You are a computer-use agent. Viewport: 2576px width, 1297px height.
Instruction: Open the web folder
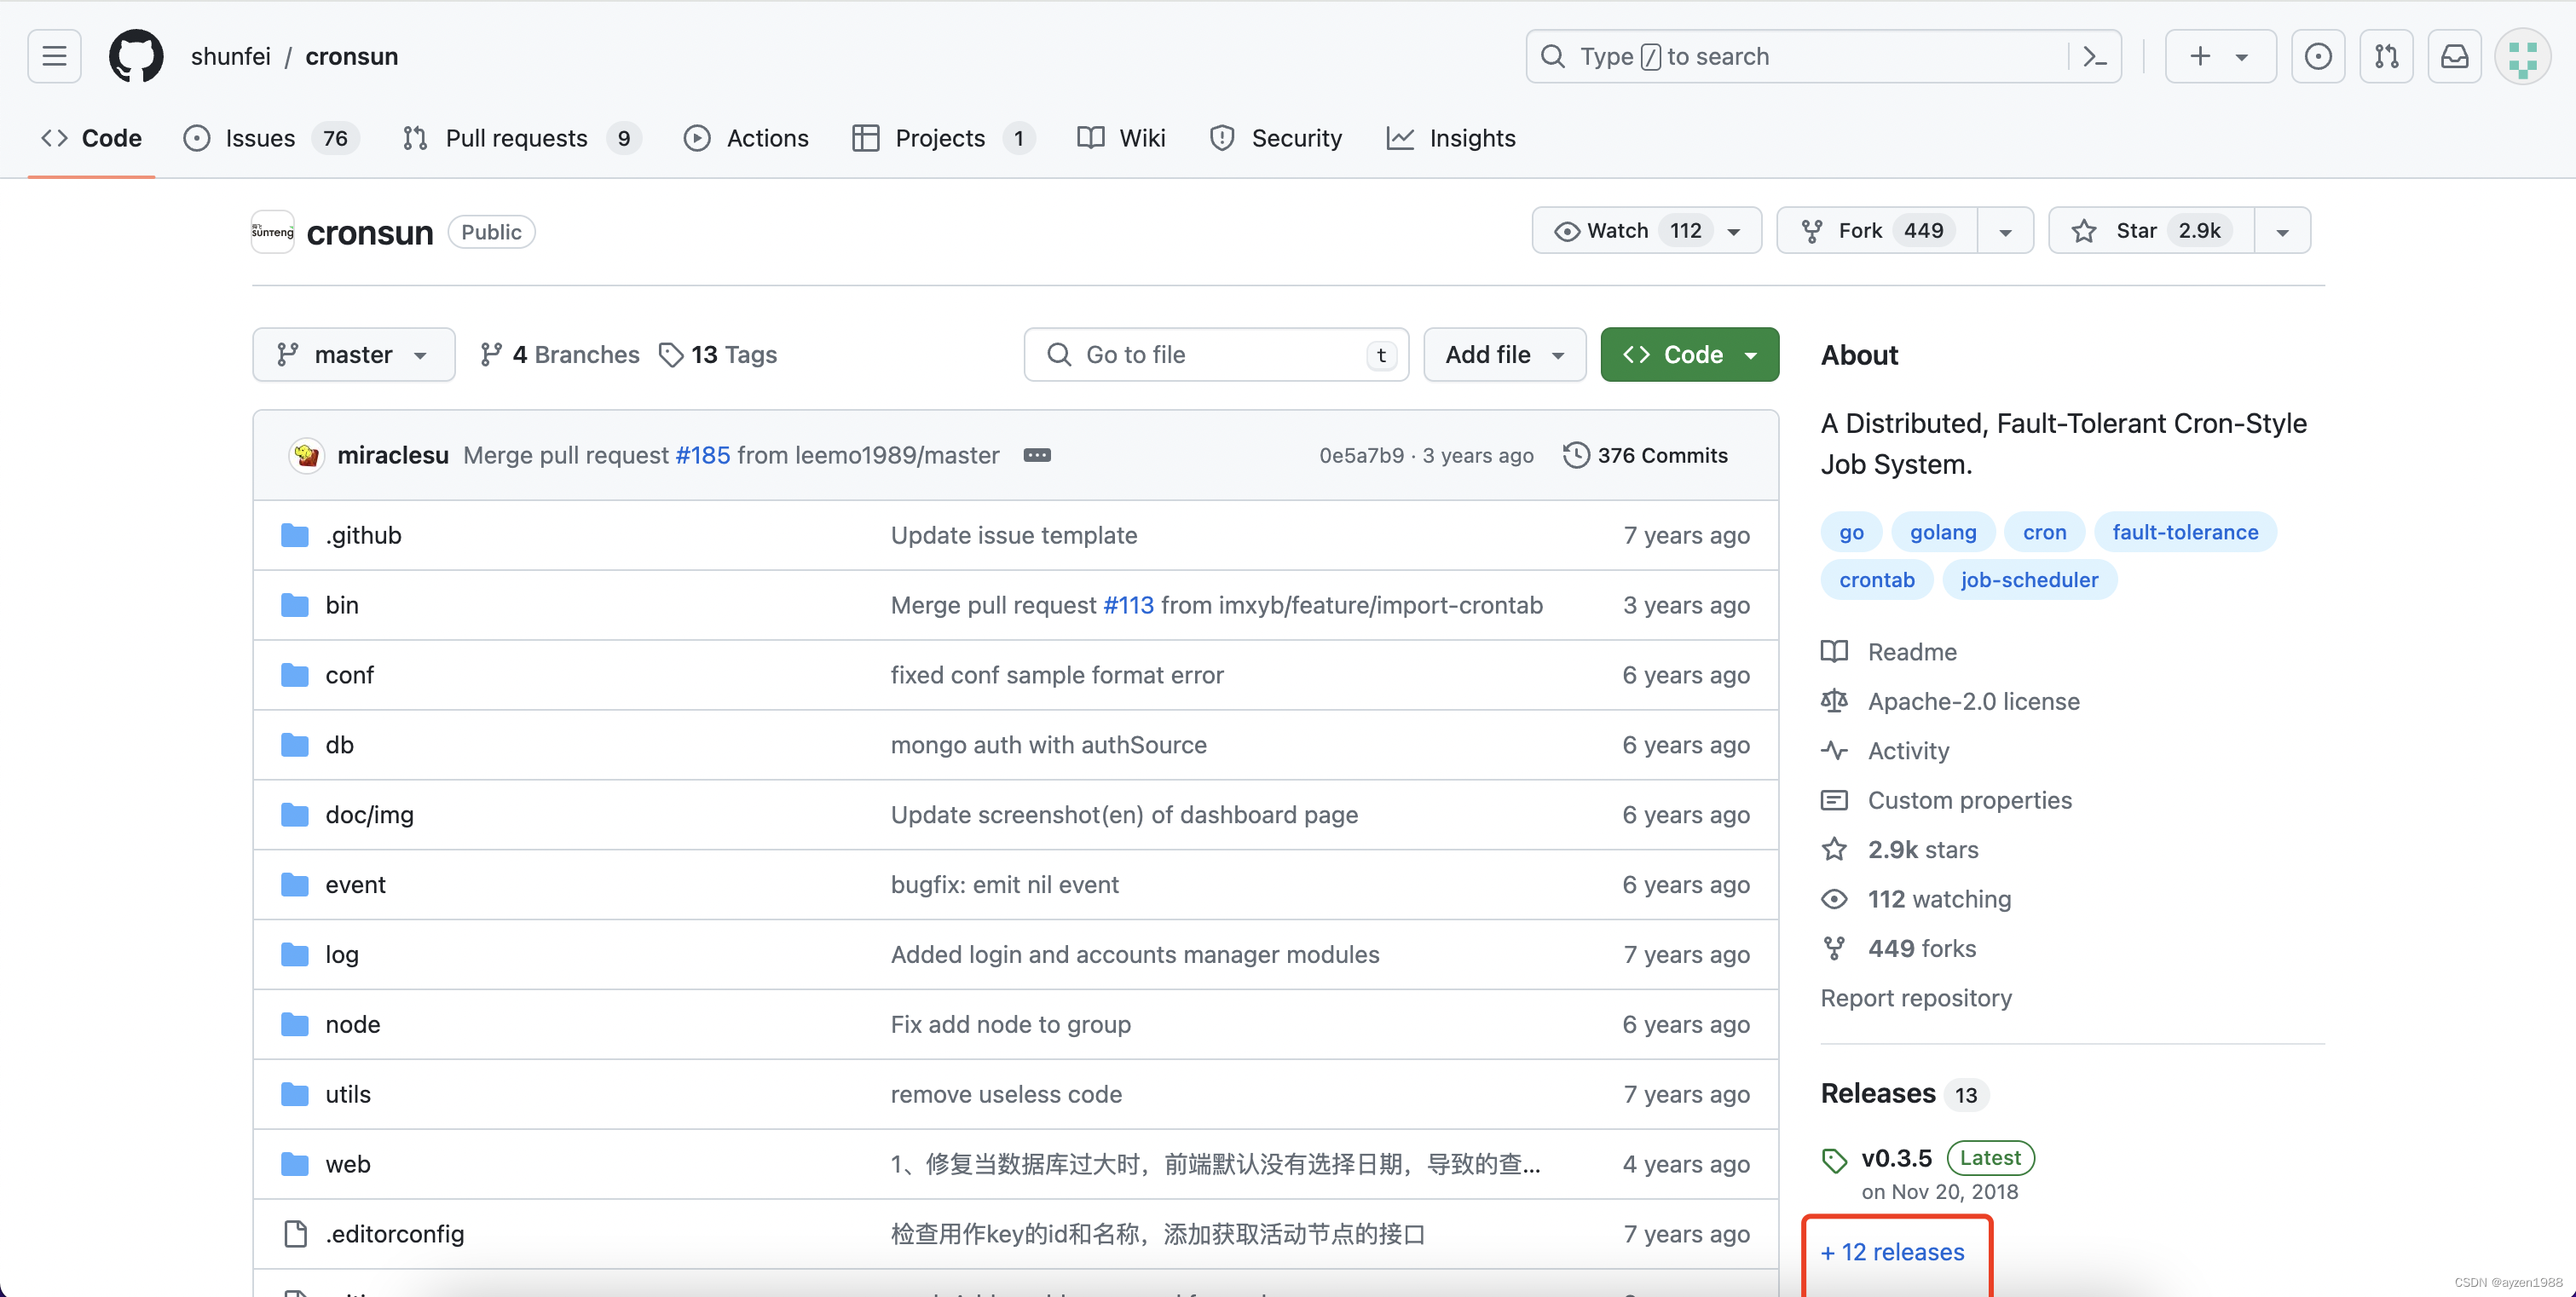tap(348, 1165)
